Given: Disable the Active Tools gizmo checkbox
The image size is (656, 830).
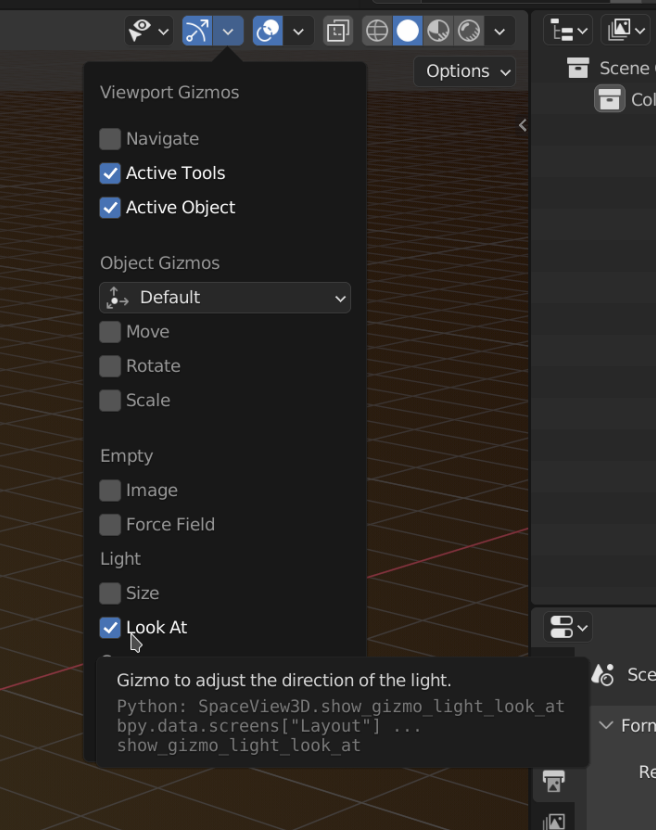Looking at the screenshot, I should [x=110, y=173].
